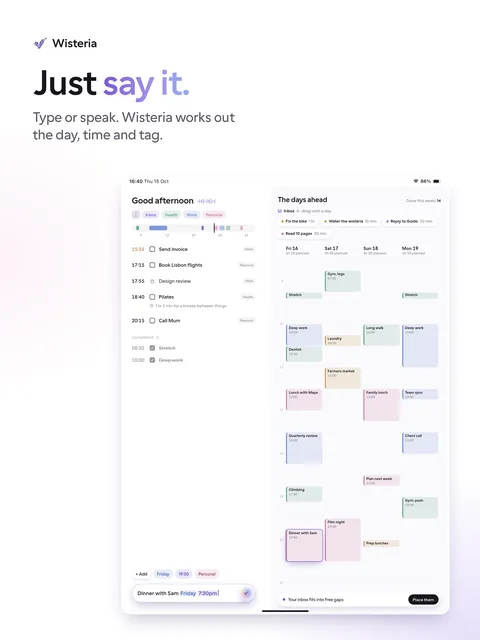Click the clock icon under Pilates
The width and height of the screenshot is (480, 640).
pyautogui.click(x=152, y=306)
